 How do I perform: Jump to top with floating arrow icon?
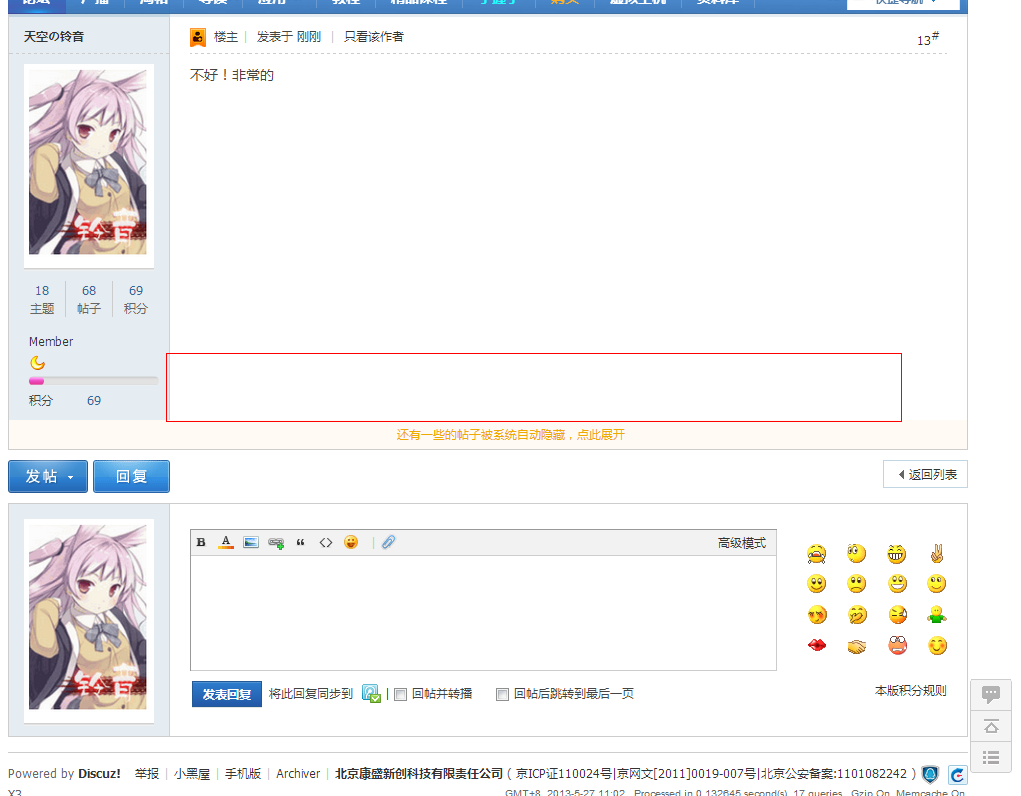[x=991, y=726]
